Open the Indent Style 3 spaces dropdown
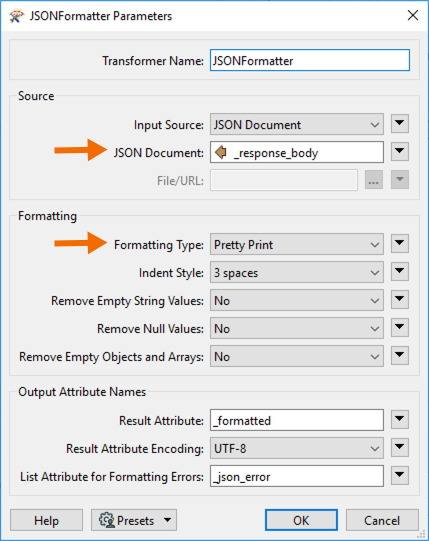 pos(297,272)
